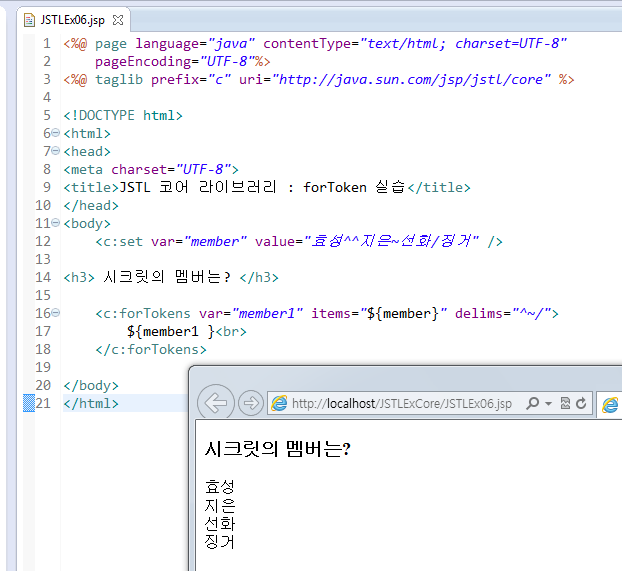Screen dimensions: 622x571
Task: Click 징거 in the browser output
Action: (x=220, y=542)
